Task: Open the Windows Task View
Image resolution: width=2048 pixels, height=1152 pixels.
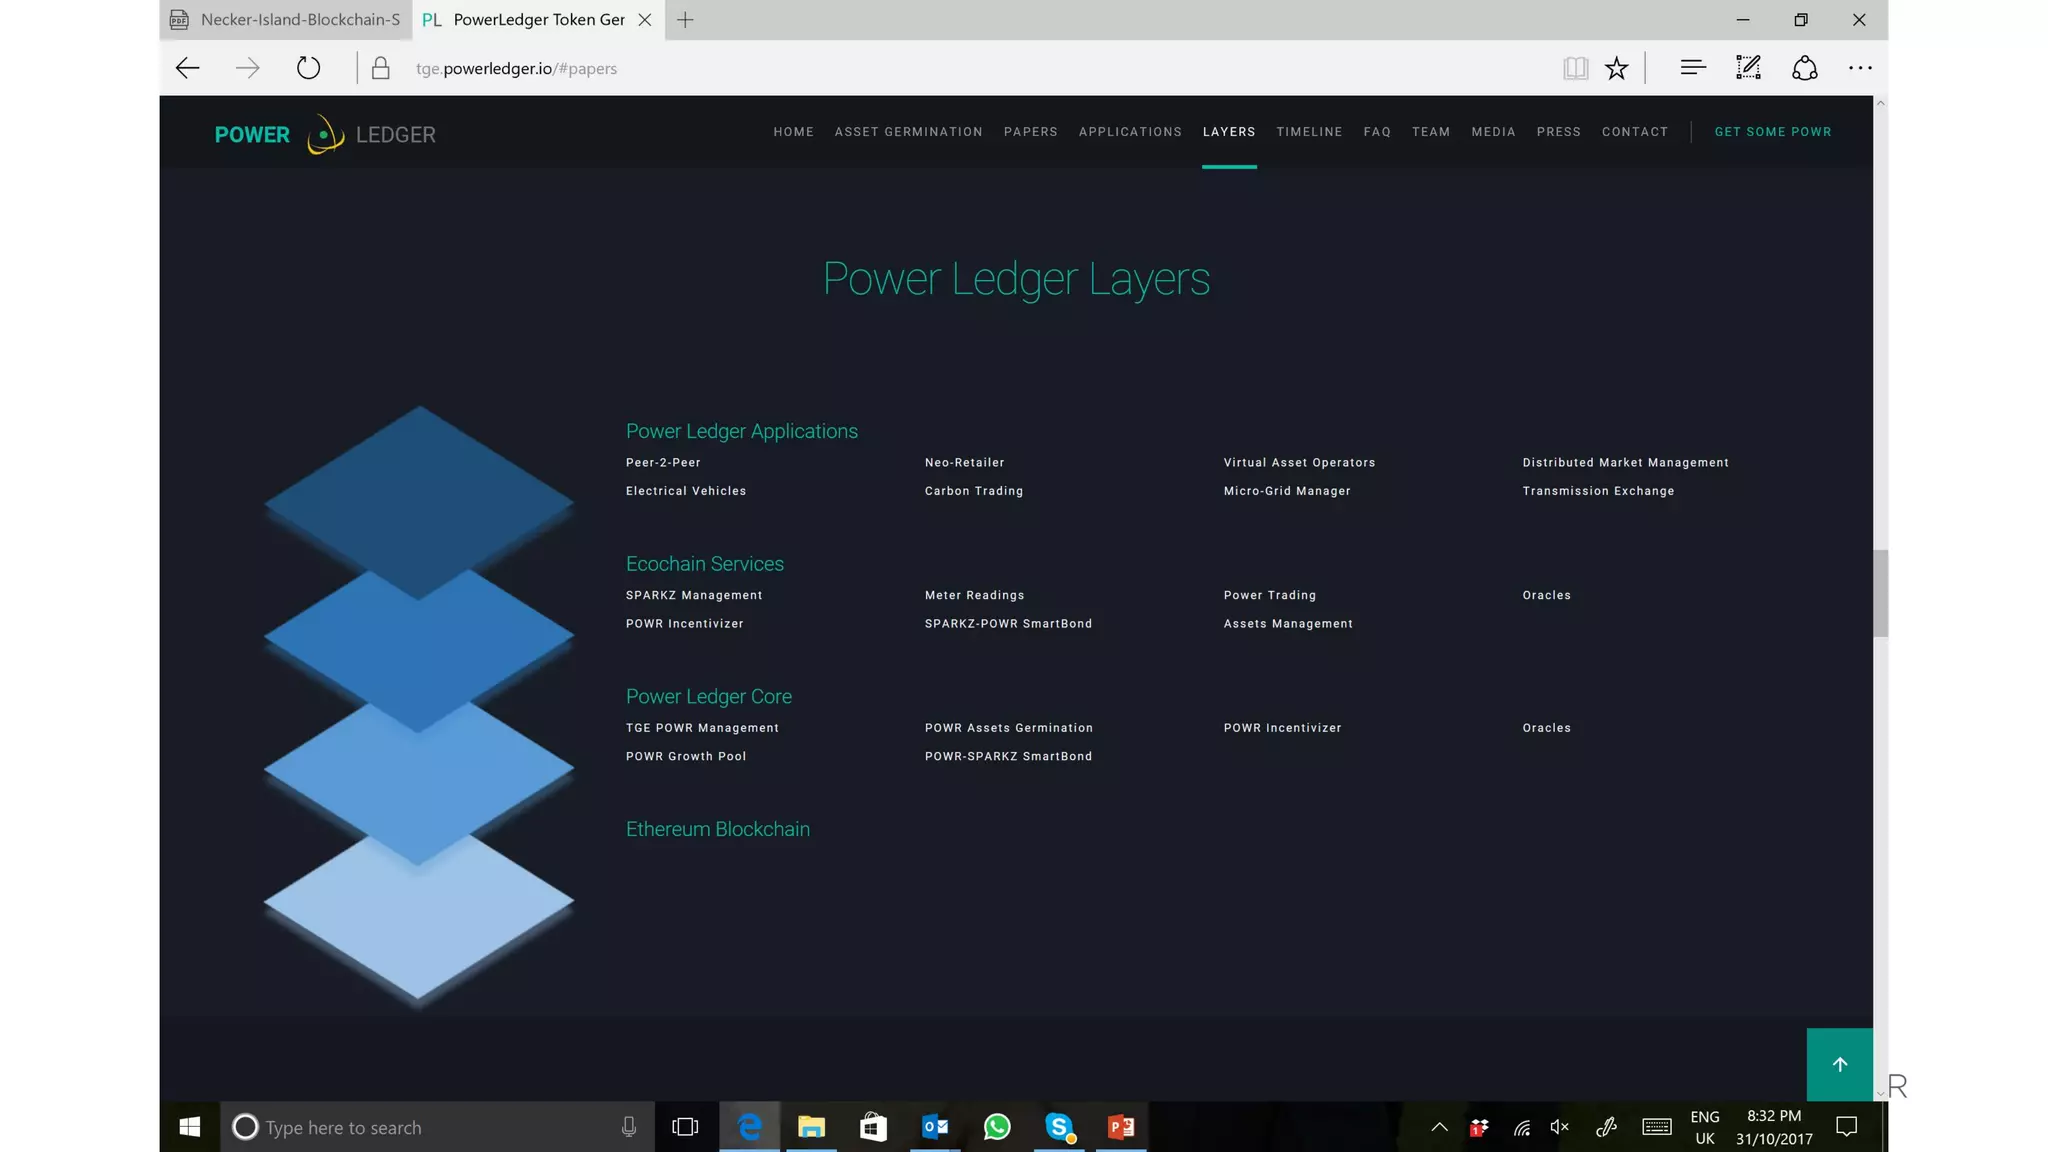Action: (685, 1127)
